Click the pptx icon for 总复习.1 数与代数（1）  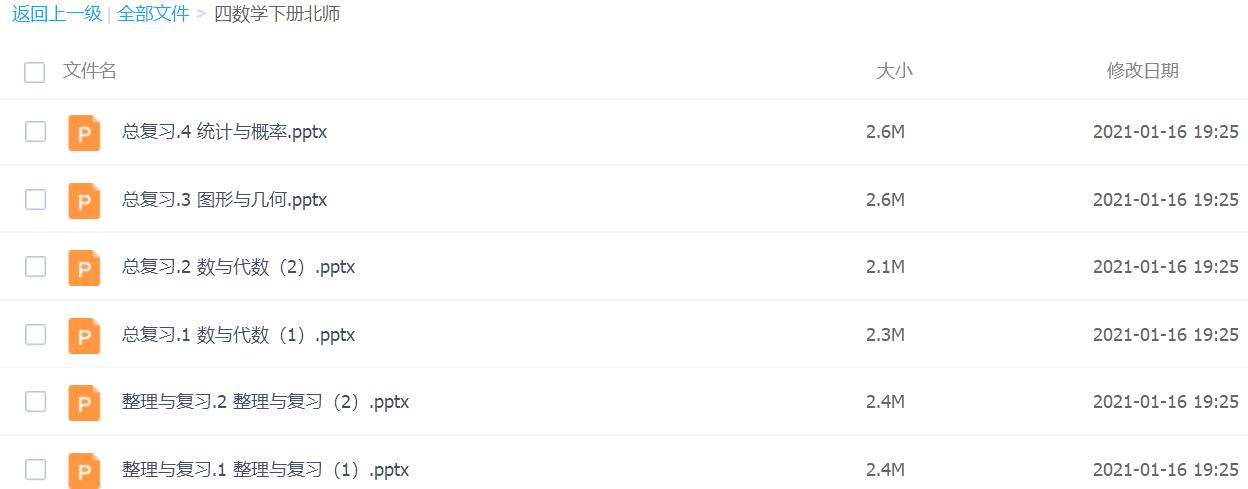(84, 335)
